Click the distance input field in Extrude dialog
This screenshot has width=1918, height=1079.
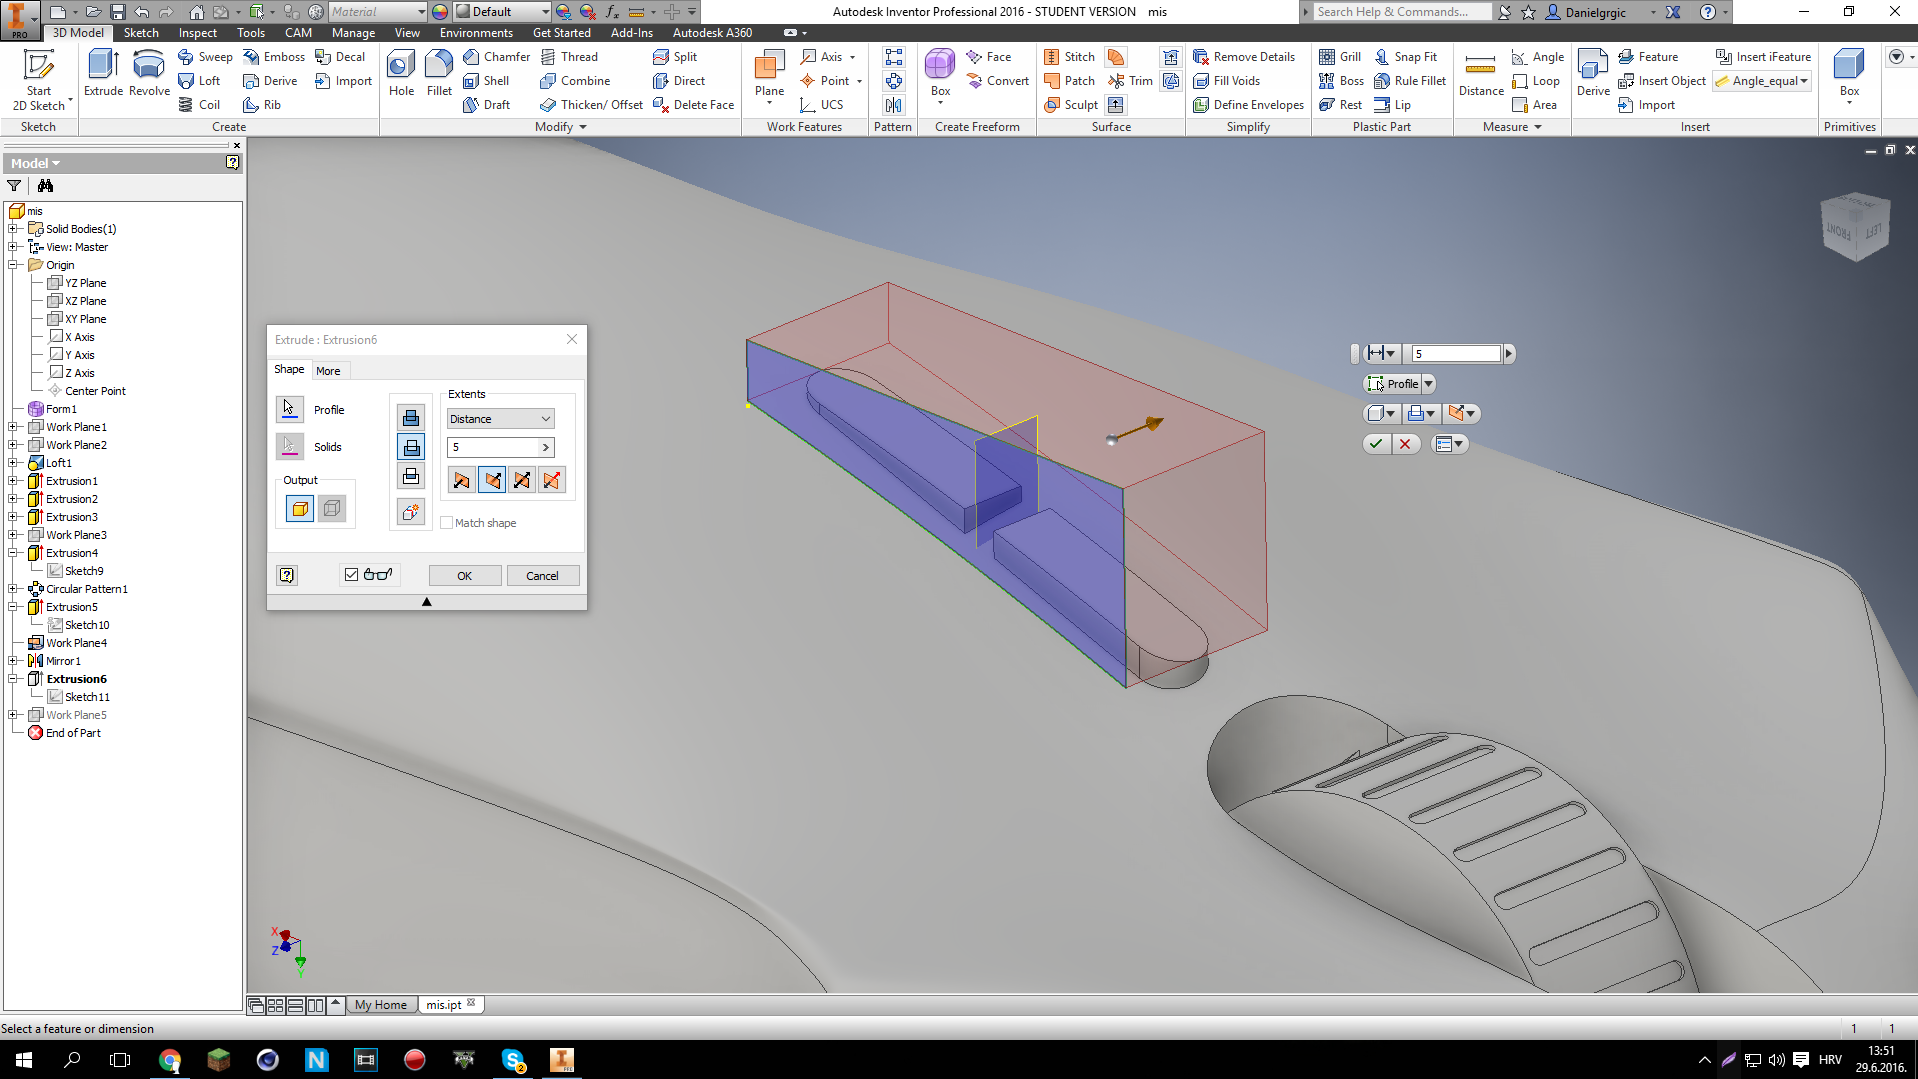click(493, 447)
